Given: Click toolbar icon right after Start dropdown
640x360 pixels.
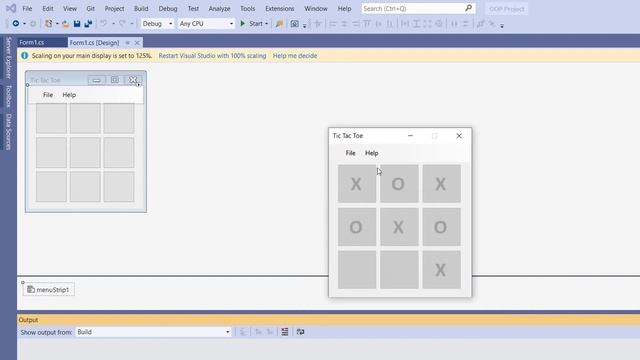Looking at the screenshot, I should [279, 24].
